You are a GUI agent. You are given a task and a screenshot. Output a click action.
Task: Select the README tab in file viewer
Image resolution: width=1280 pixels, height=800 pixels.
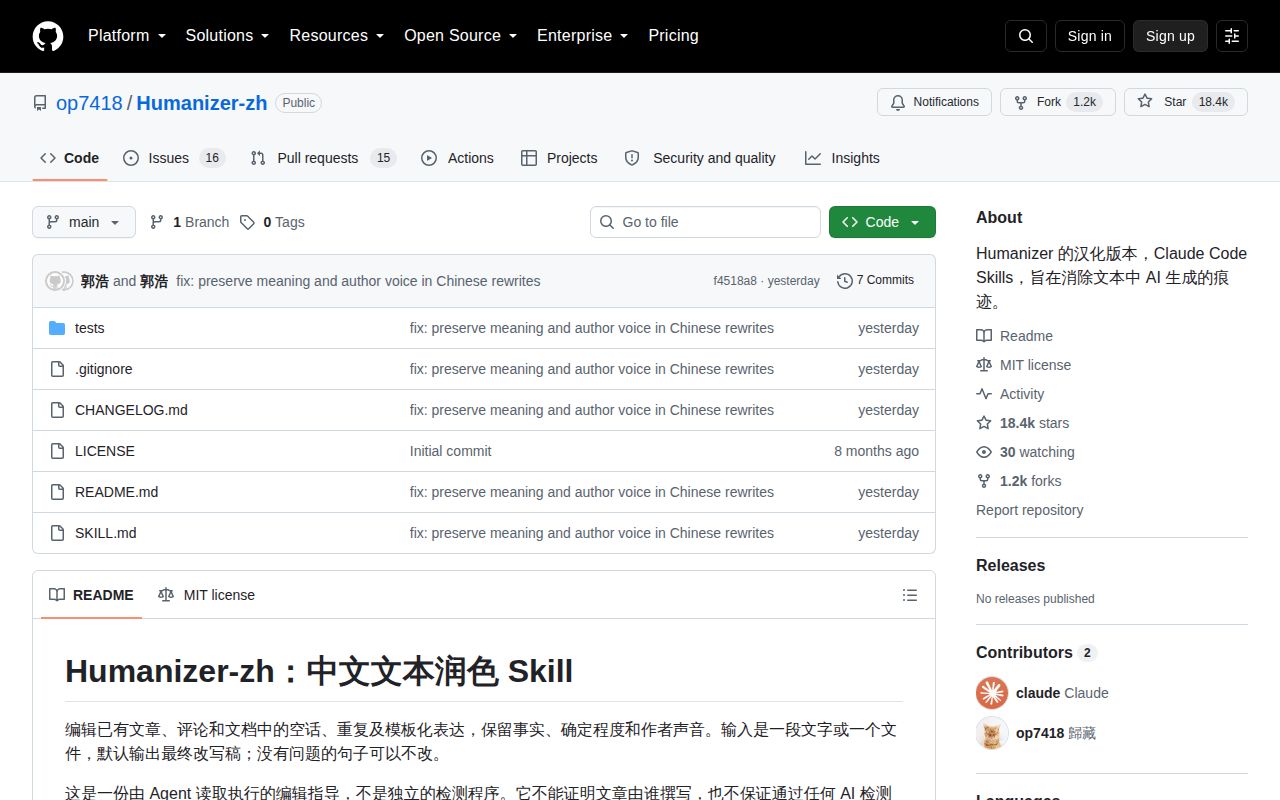pos(91,595)
